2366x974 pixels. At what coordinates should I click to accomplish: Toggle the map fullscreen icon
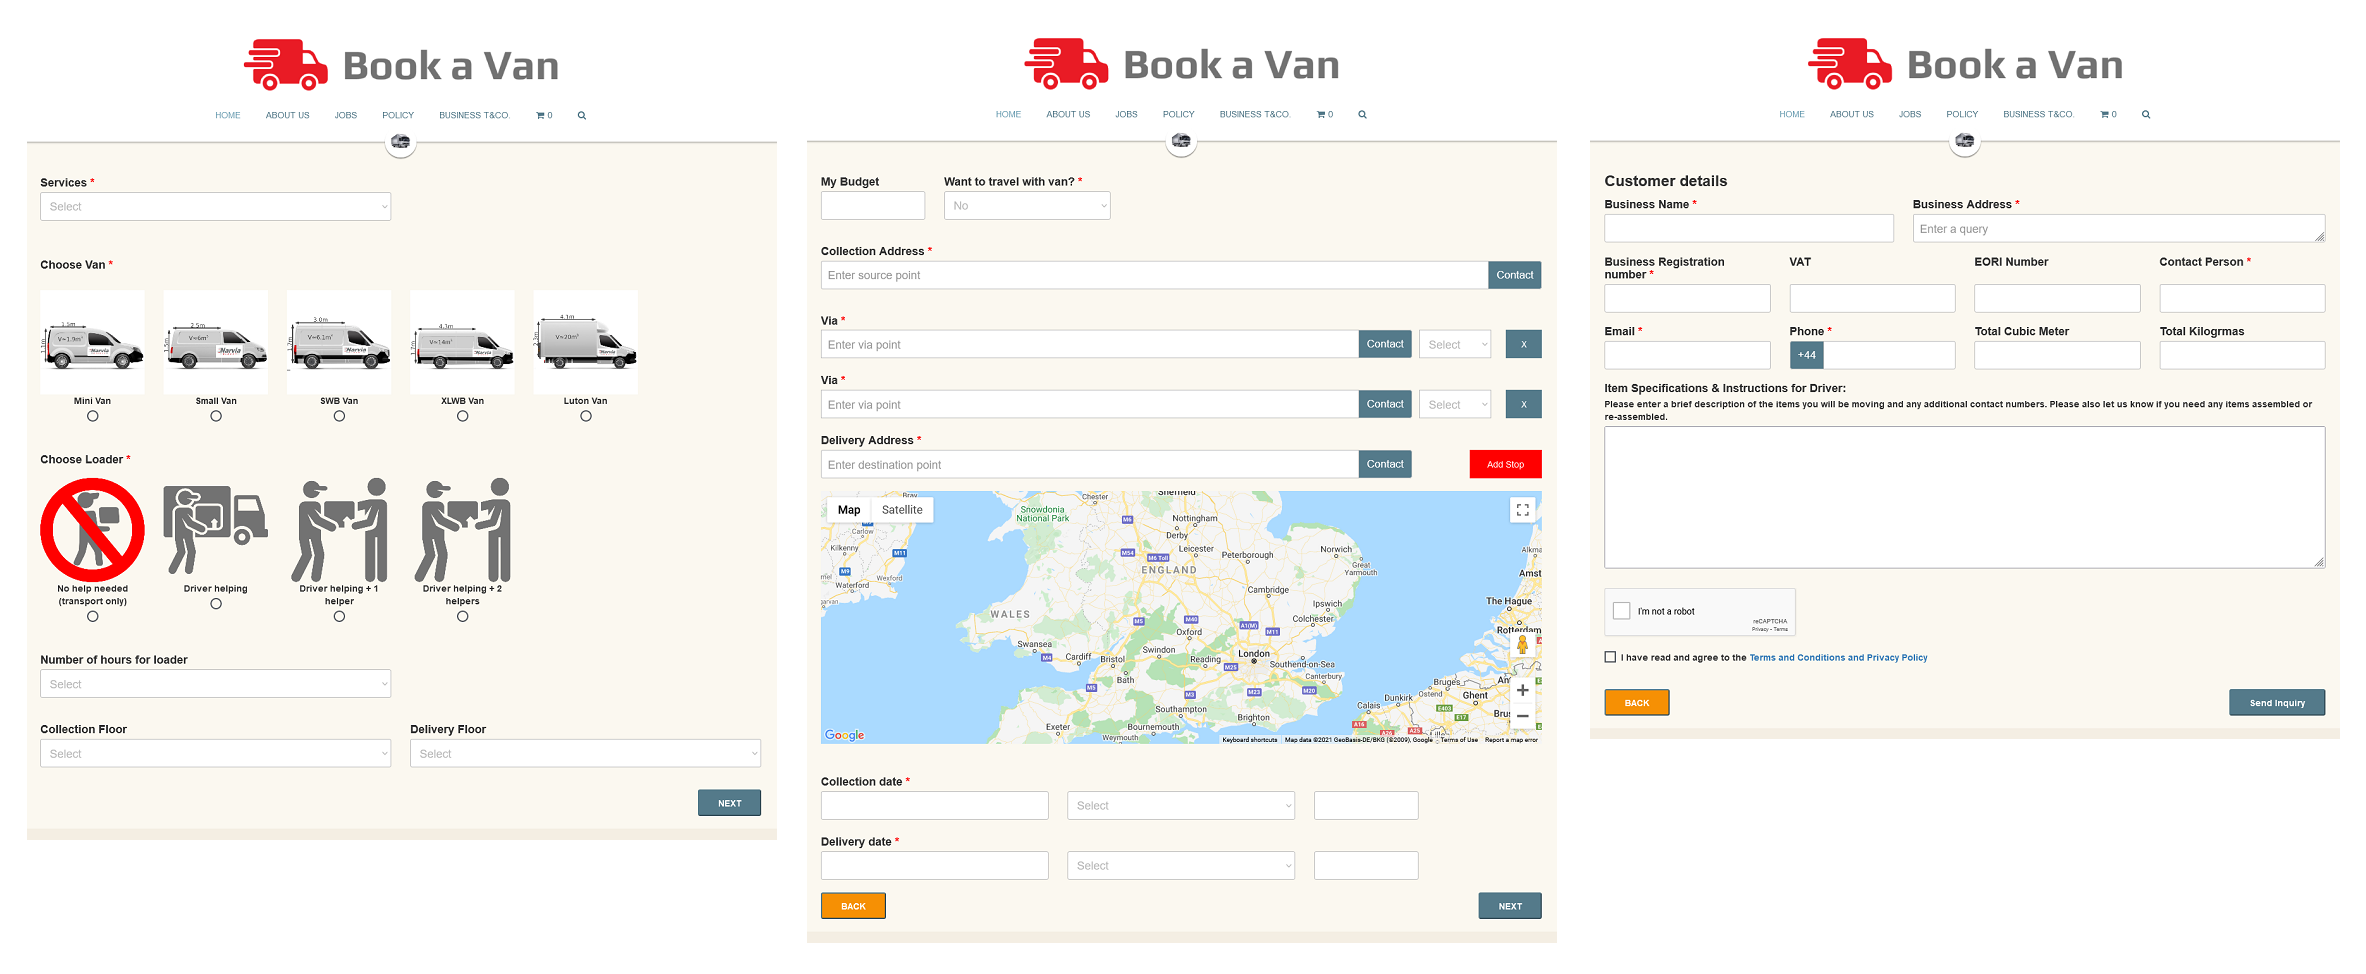pos(1522,510)
